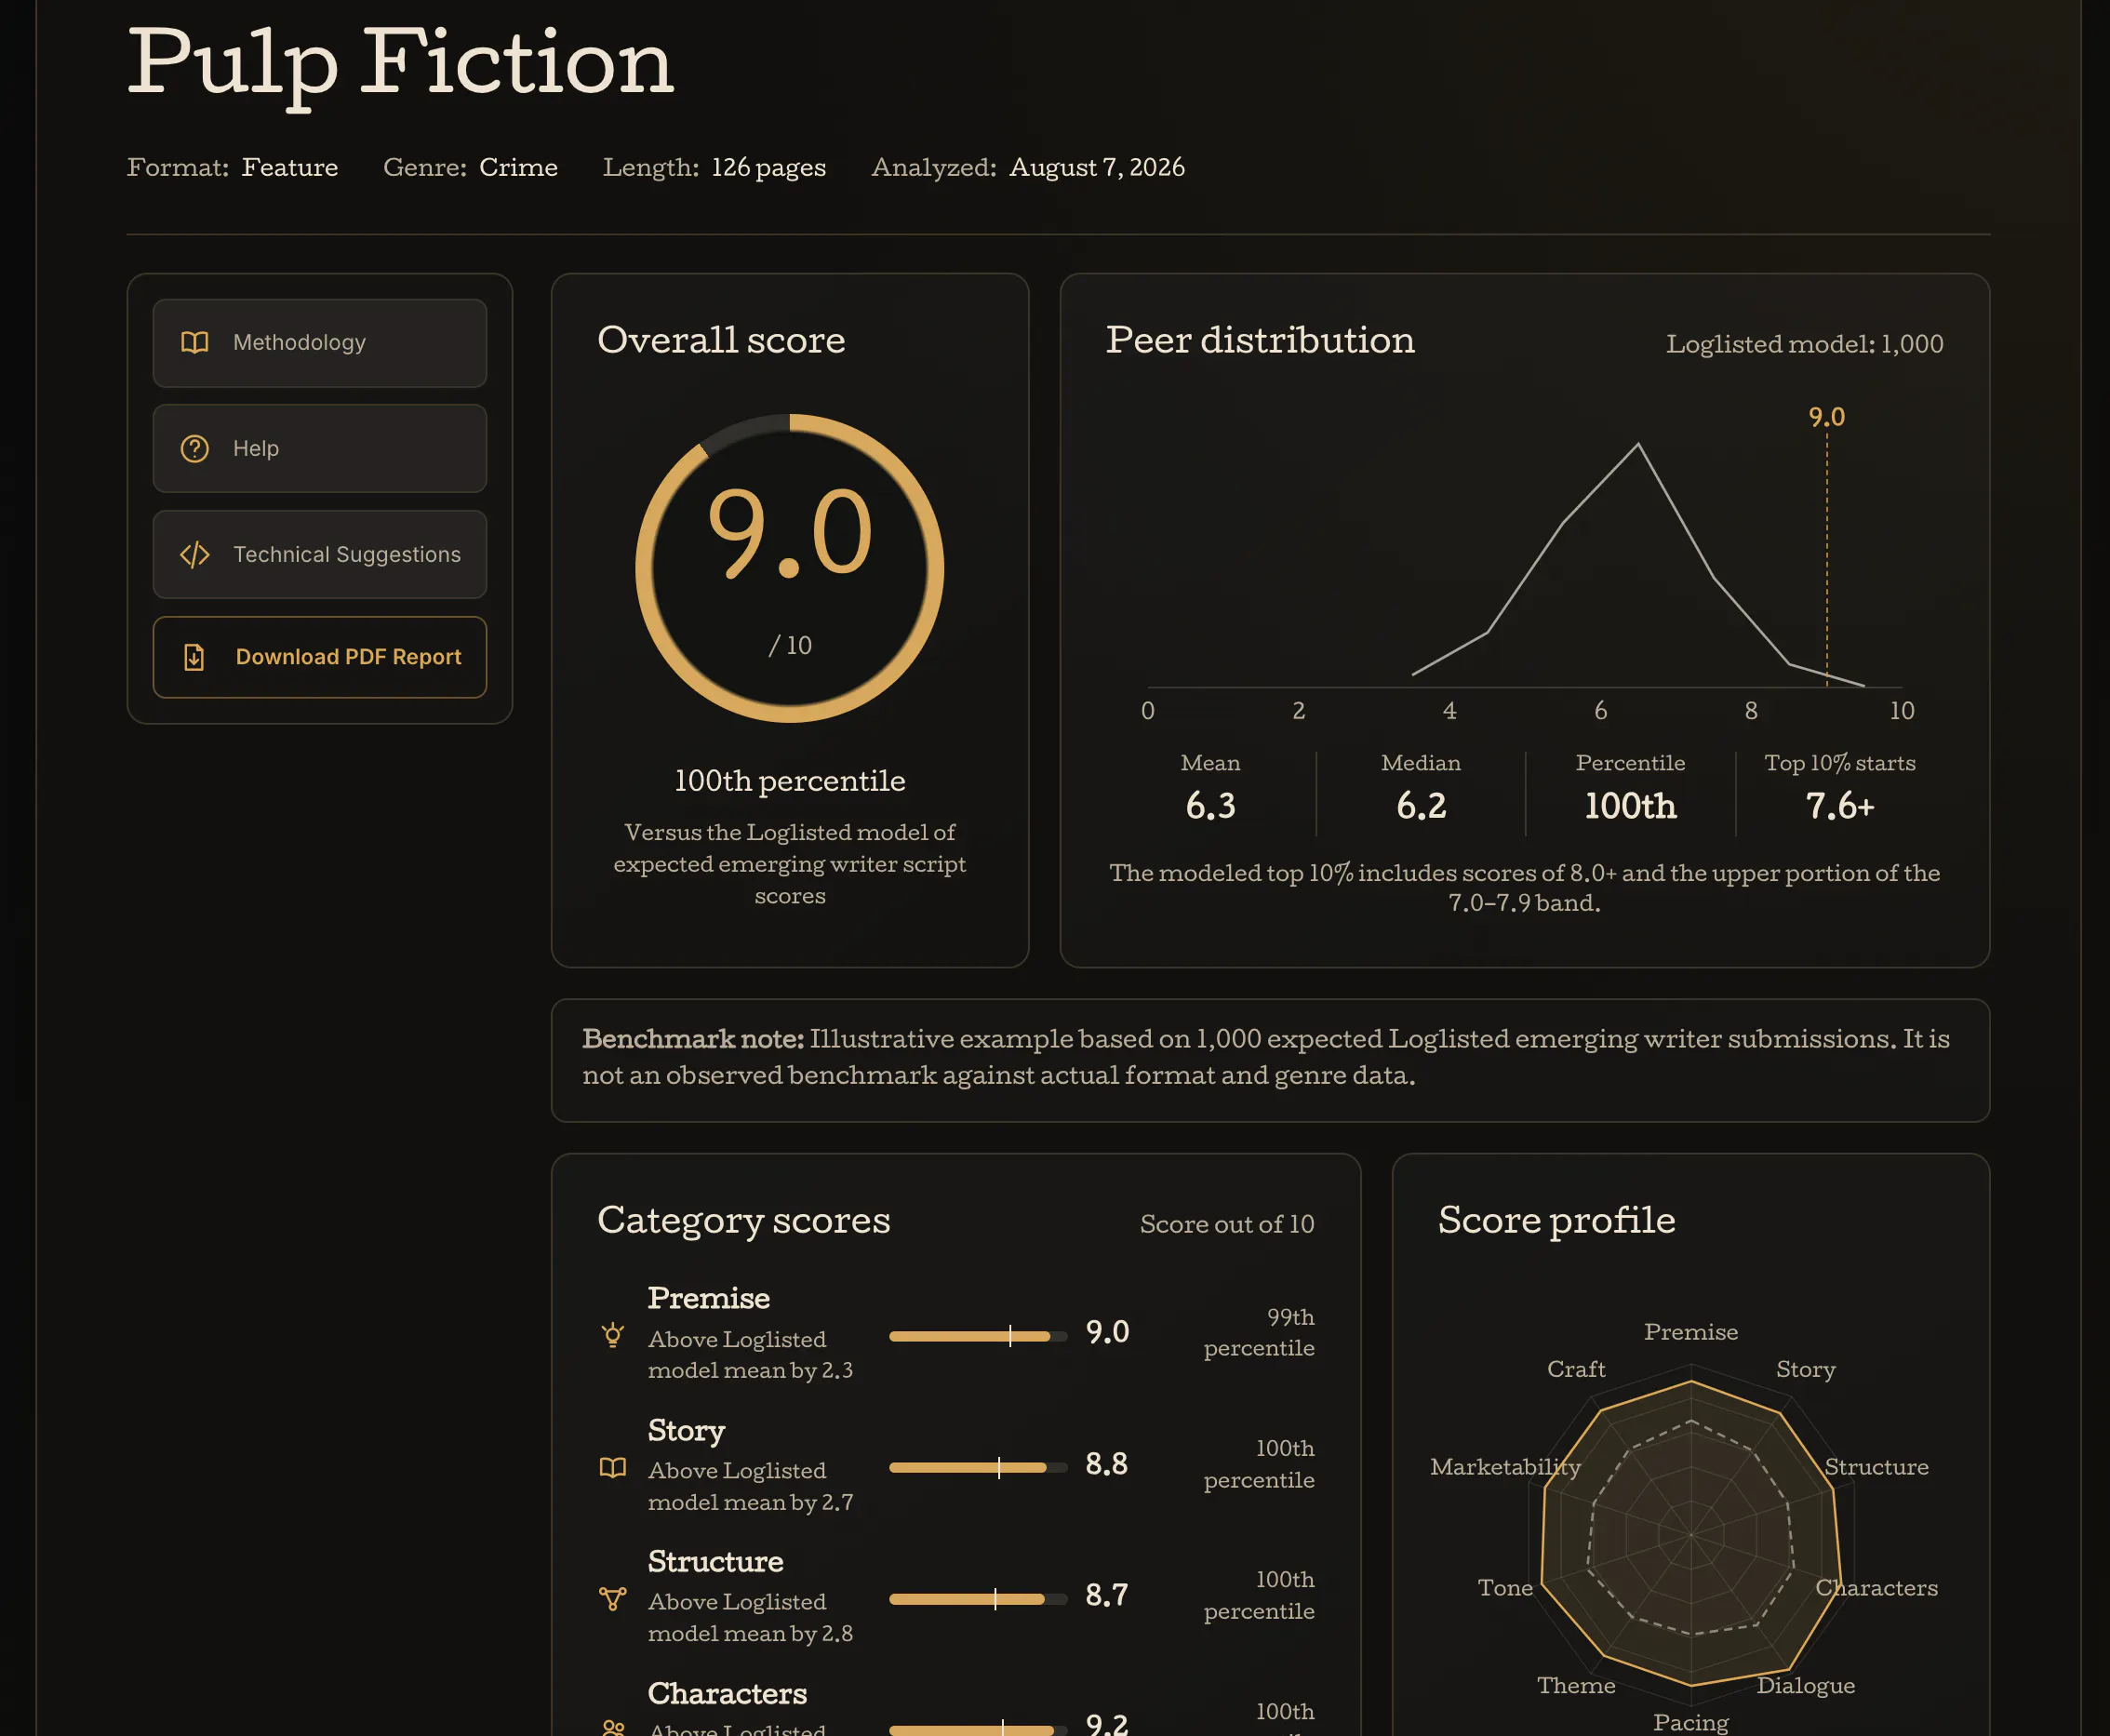
Task: Click the Premise lightbulb icon
Action: (x=613, y=1334)
